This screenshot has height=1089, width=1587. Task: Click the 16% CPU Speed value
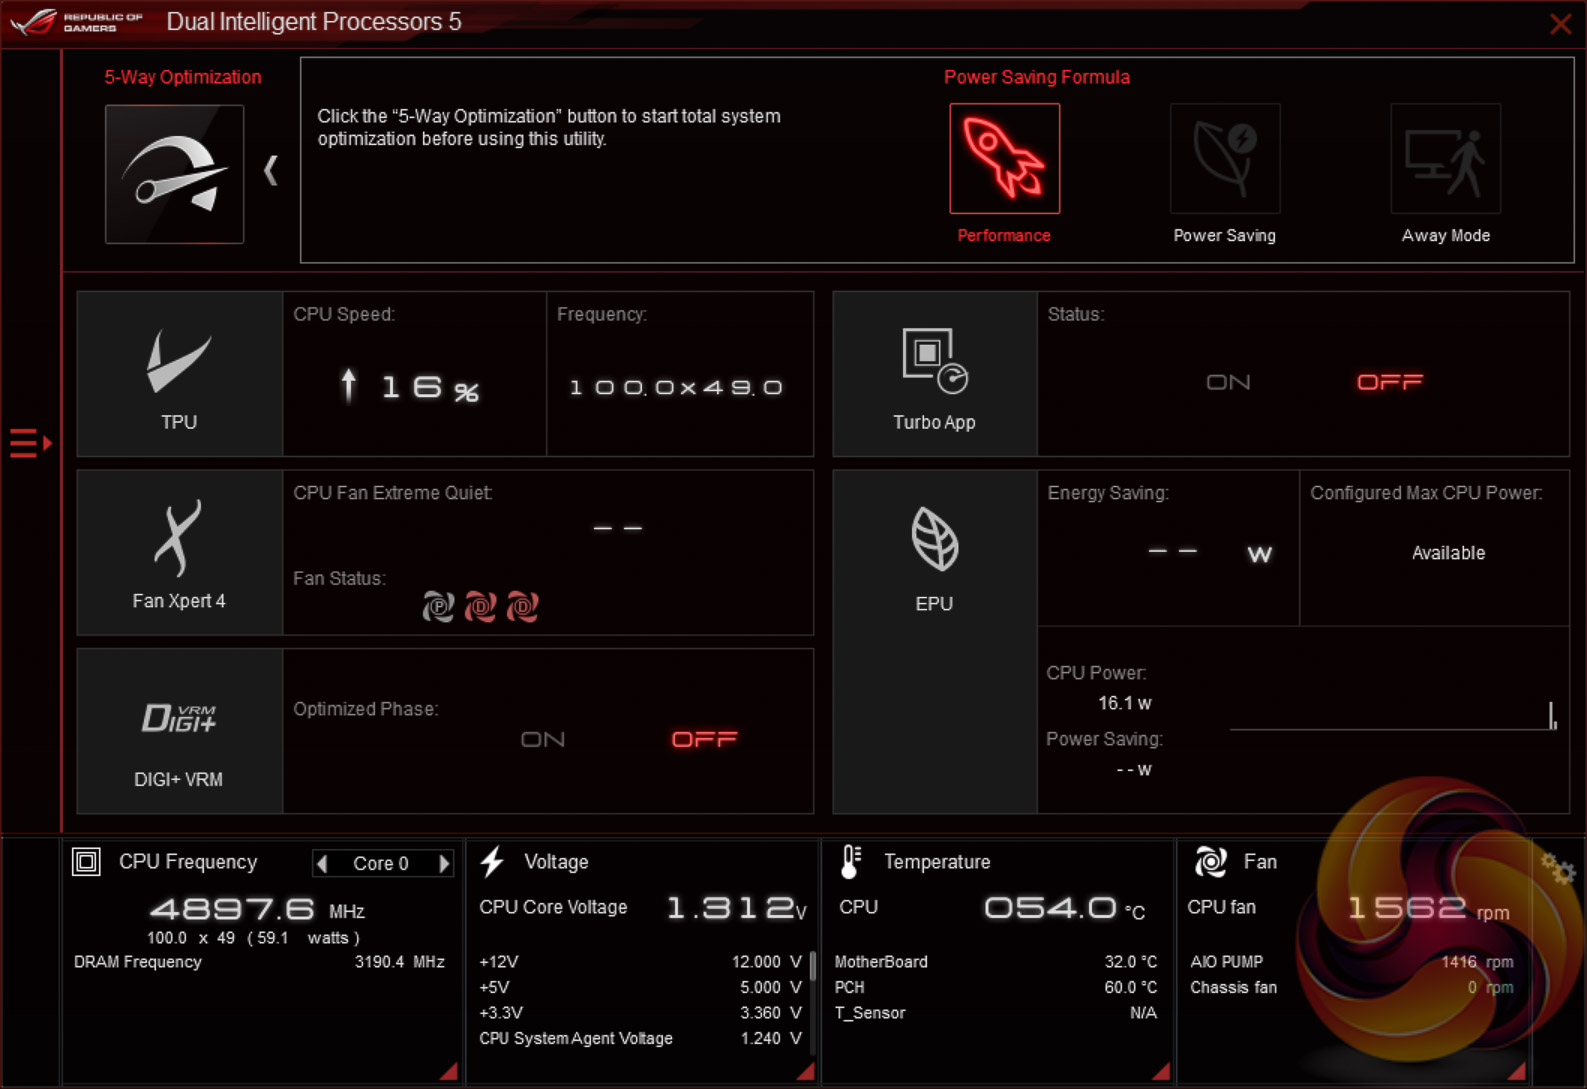pos(430,387)
